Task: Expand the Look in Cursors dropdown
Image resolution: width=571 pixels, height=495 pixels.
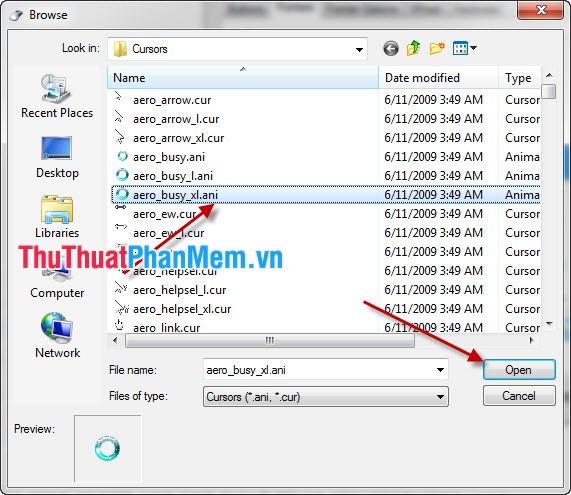Action: click(359, 49)
